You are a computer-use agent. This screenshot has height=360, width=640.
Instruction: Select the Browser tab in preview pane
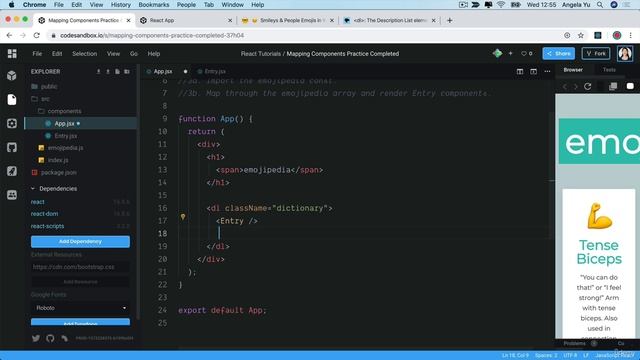click(x=573, y=70)
